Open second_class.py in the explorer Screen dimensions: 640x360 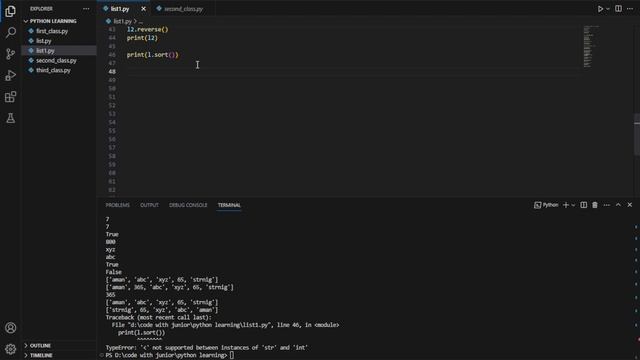(x=56, y=60)
